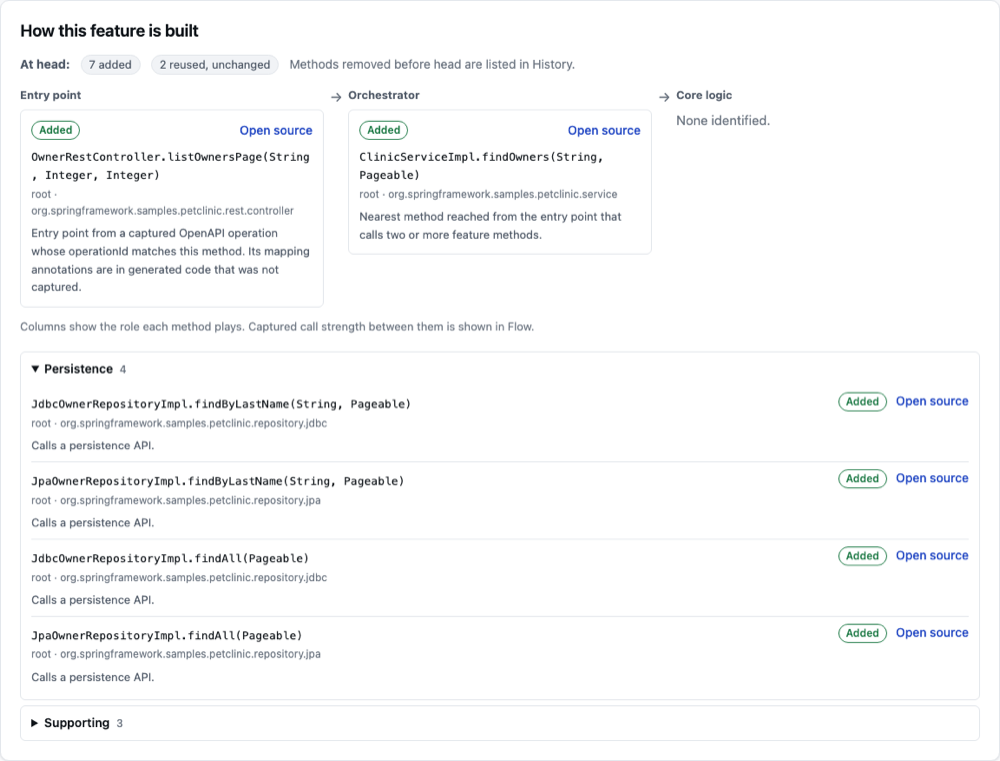
Task: Click the 'How this feature is built' heading
Action: click(x=109, y=31)
